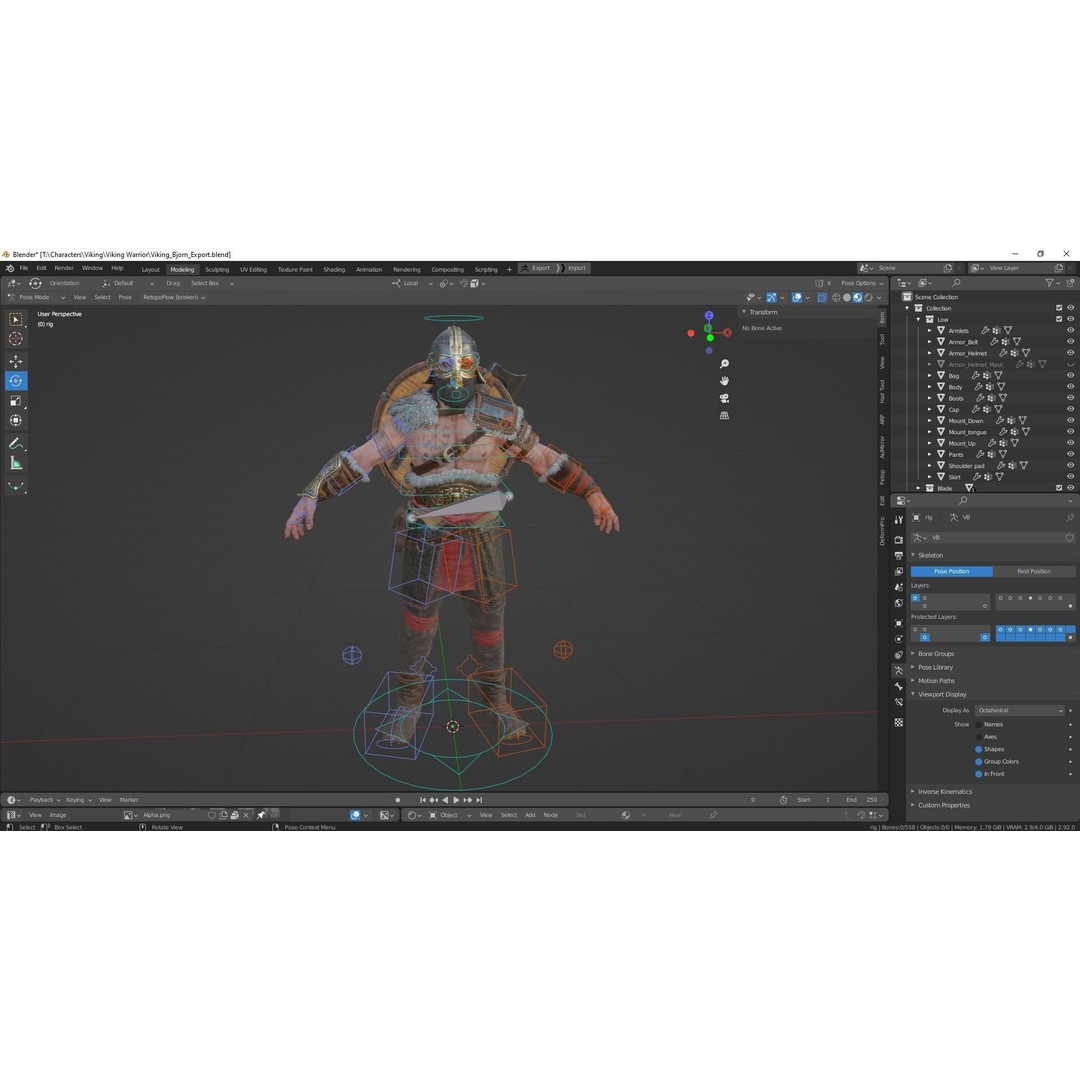
Task: Switch to UV Editing workspace tab
Action: pos(253,269)
